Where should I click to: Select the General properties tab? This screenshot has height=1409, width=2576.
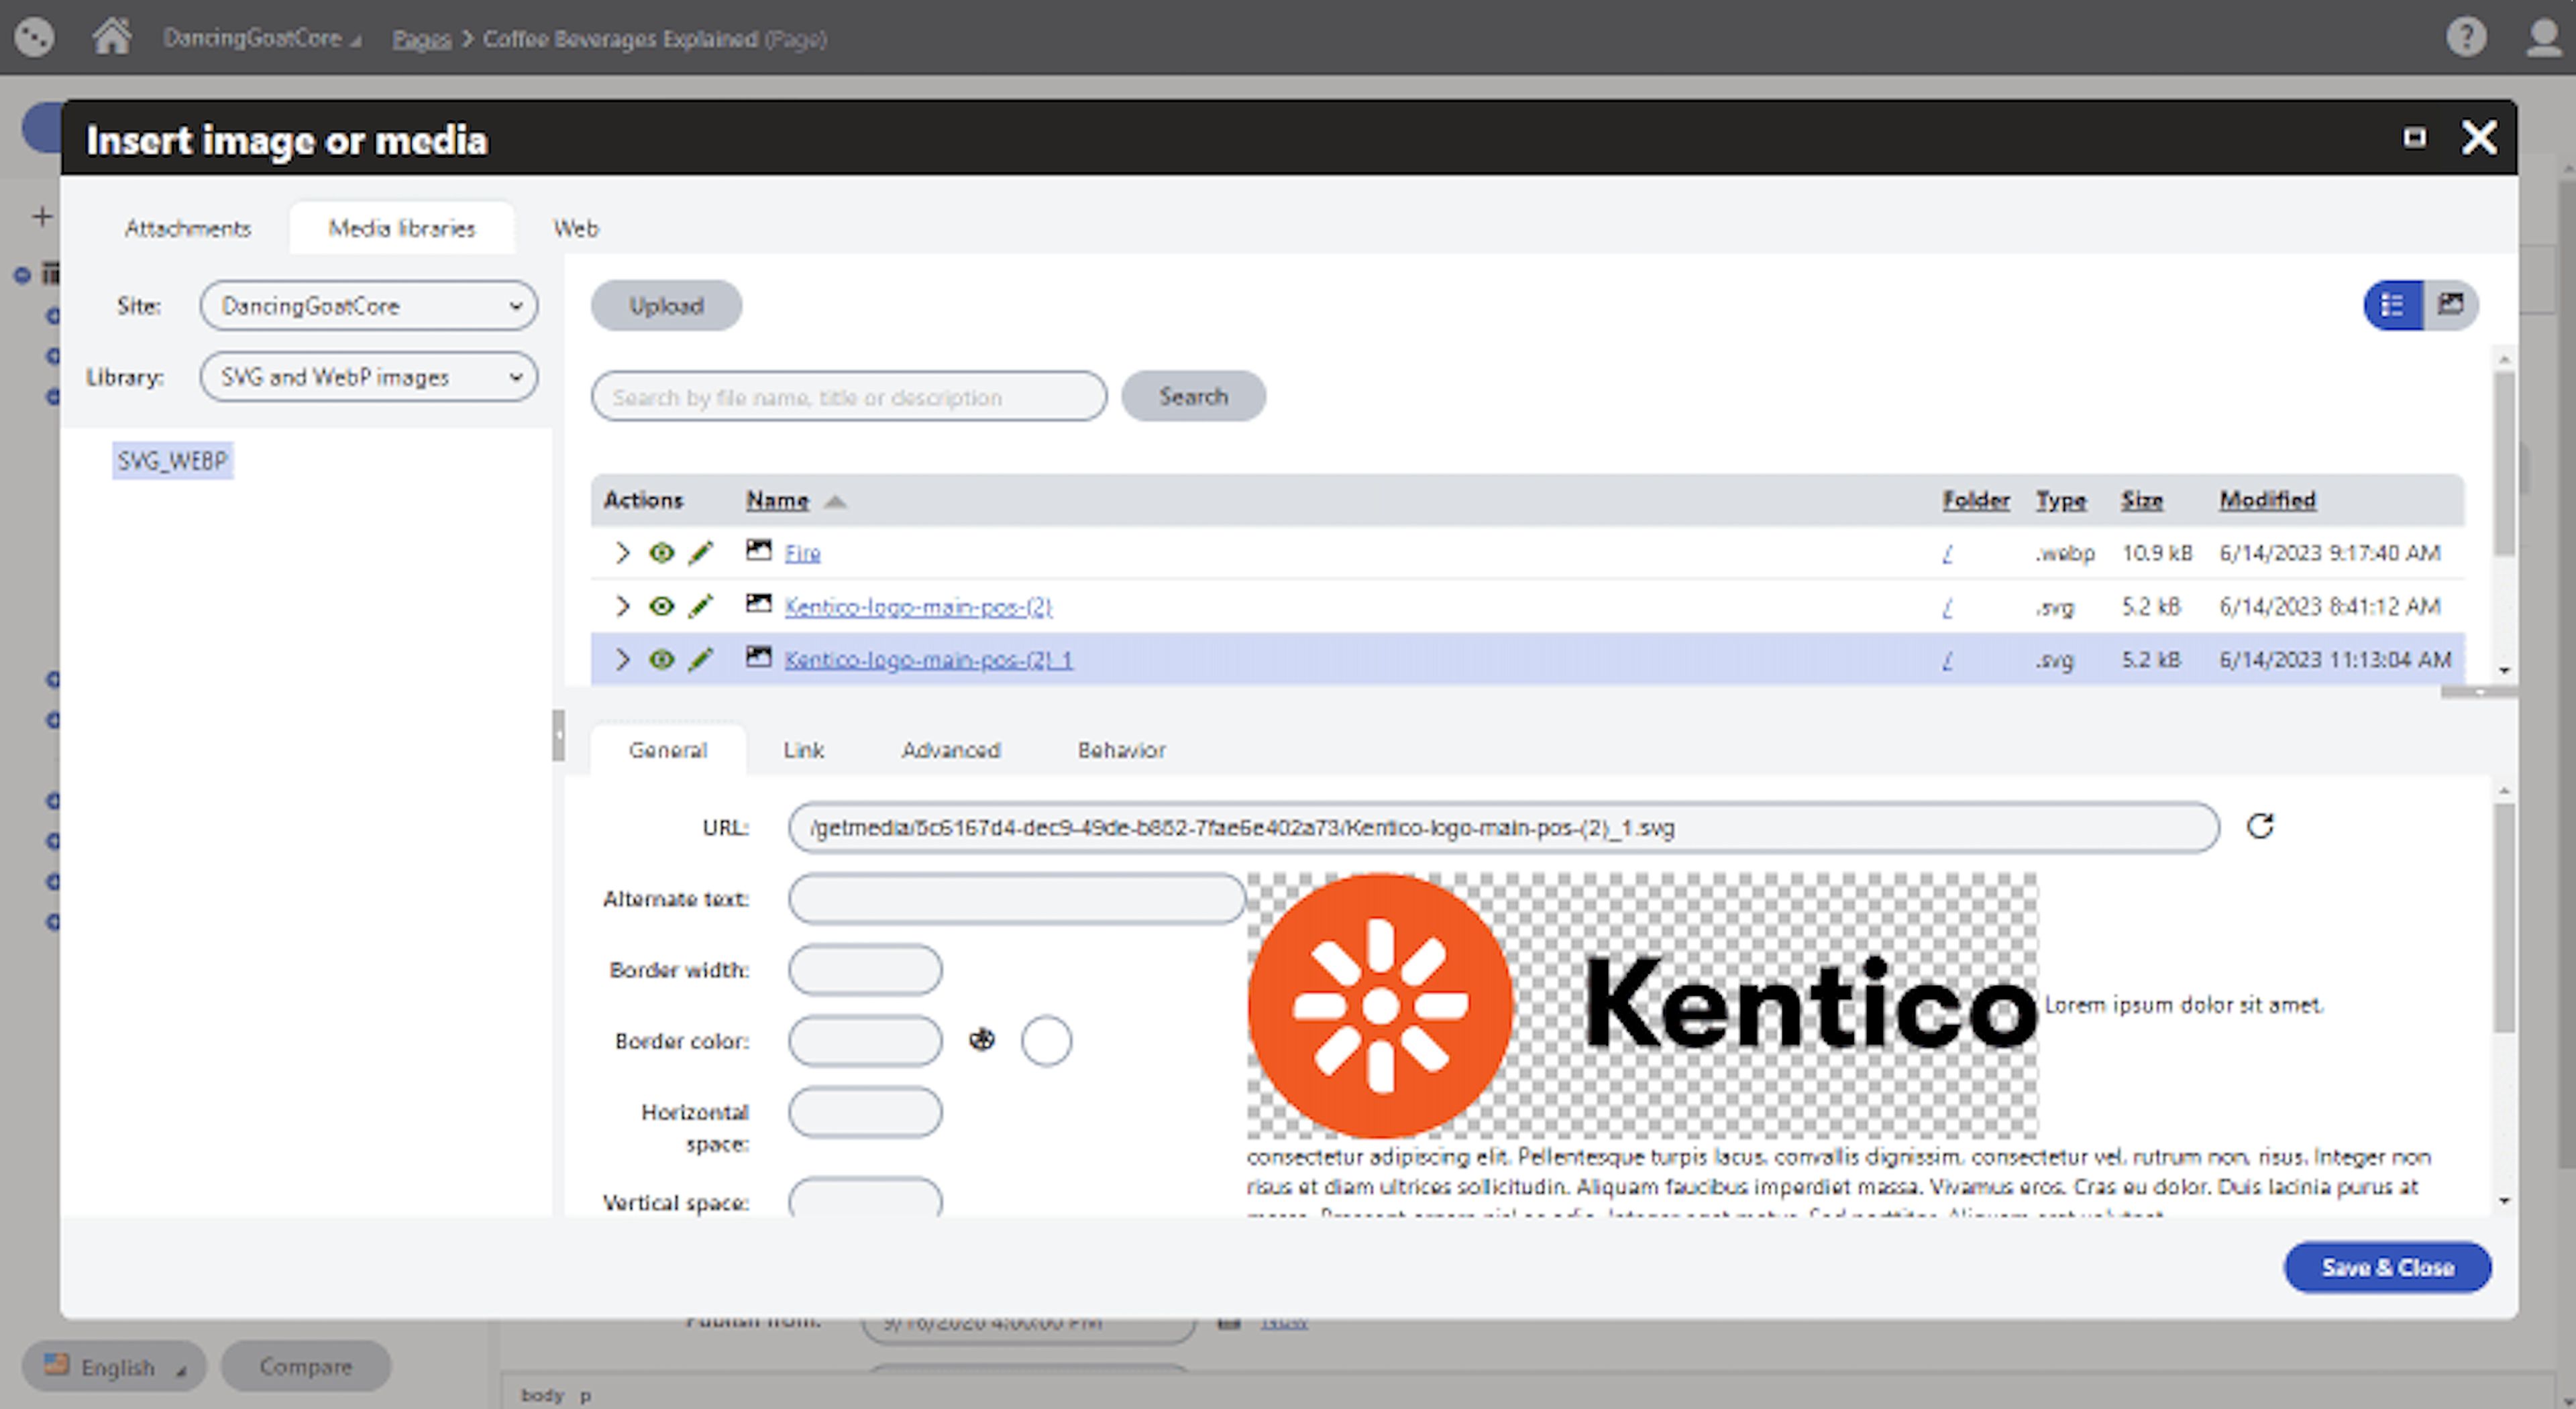click(668, 750)
